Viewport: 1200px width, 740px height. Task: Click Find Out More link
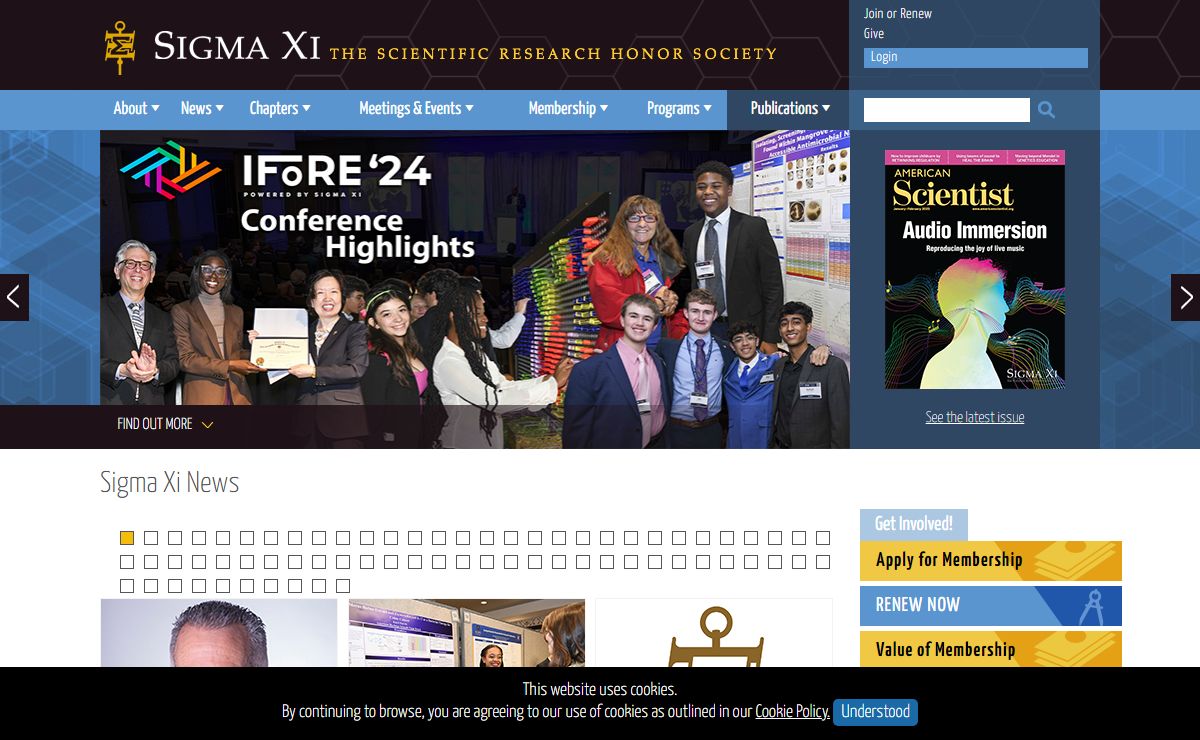pos(155,424)
